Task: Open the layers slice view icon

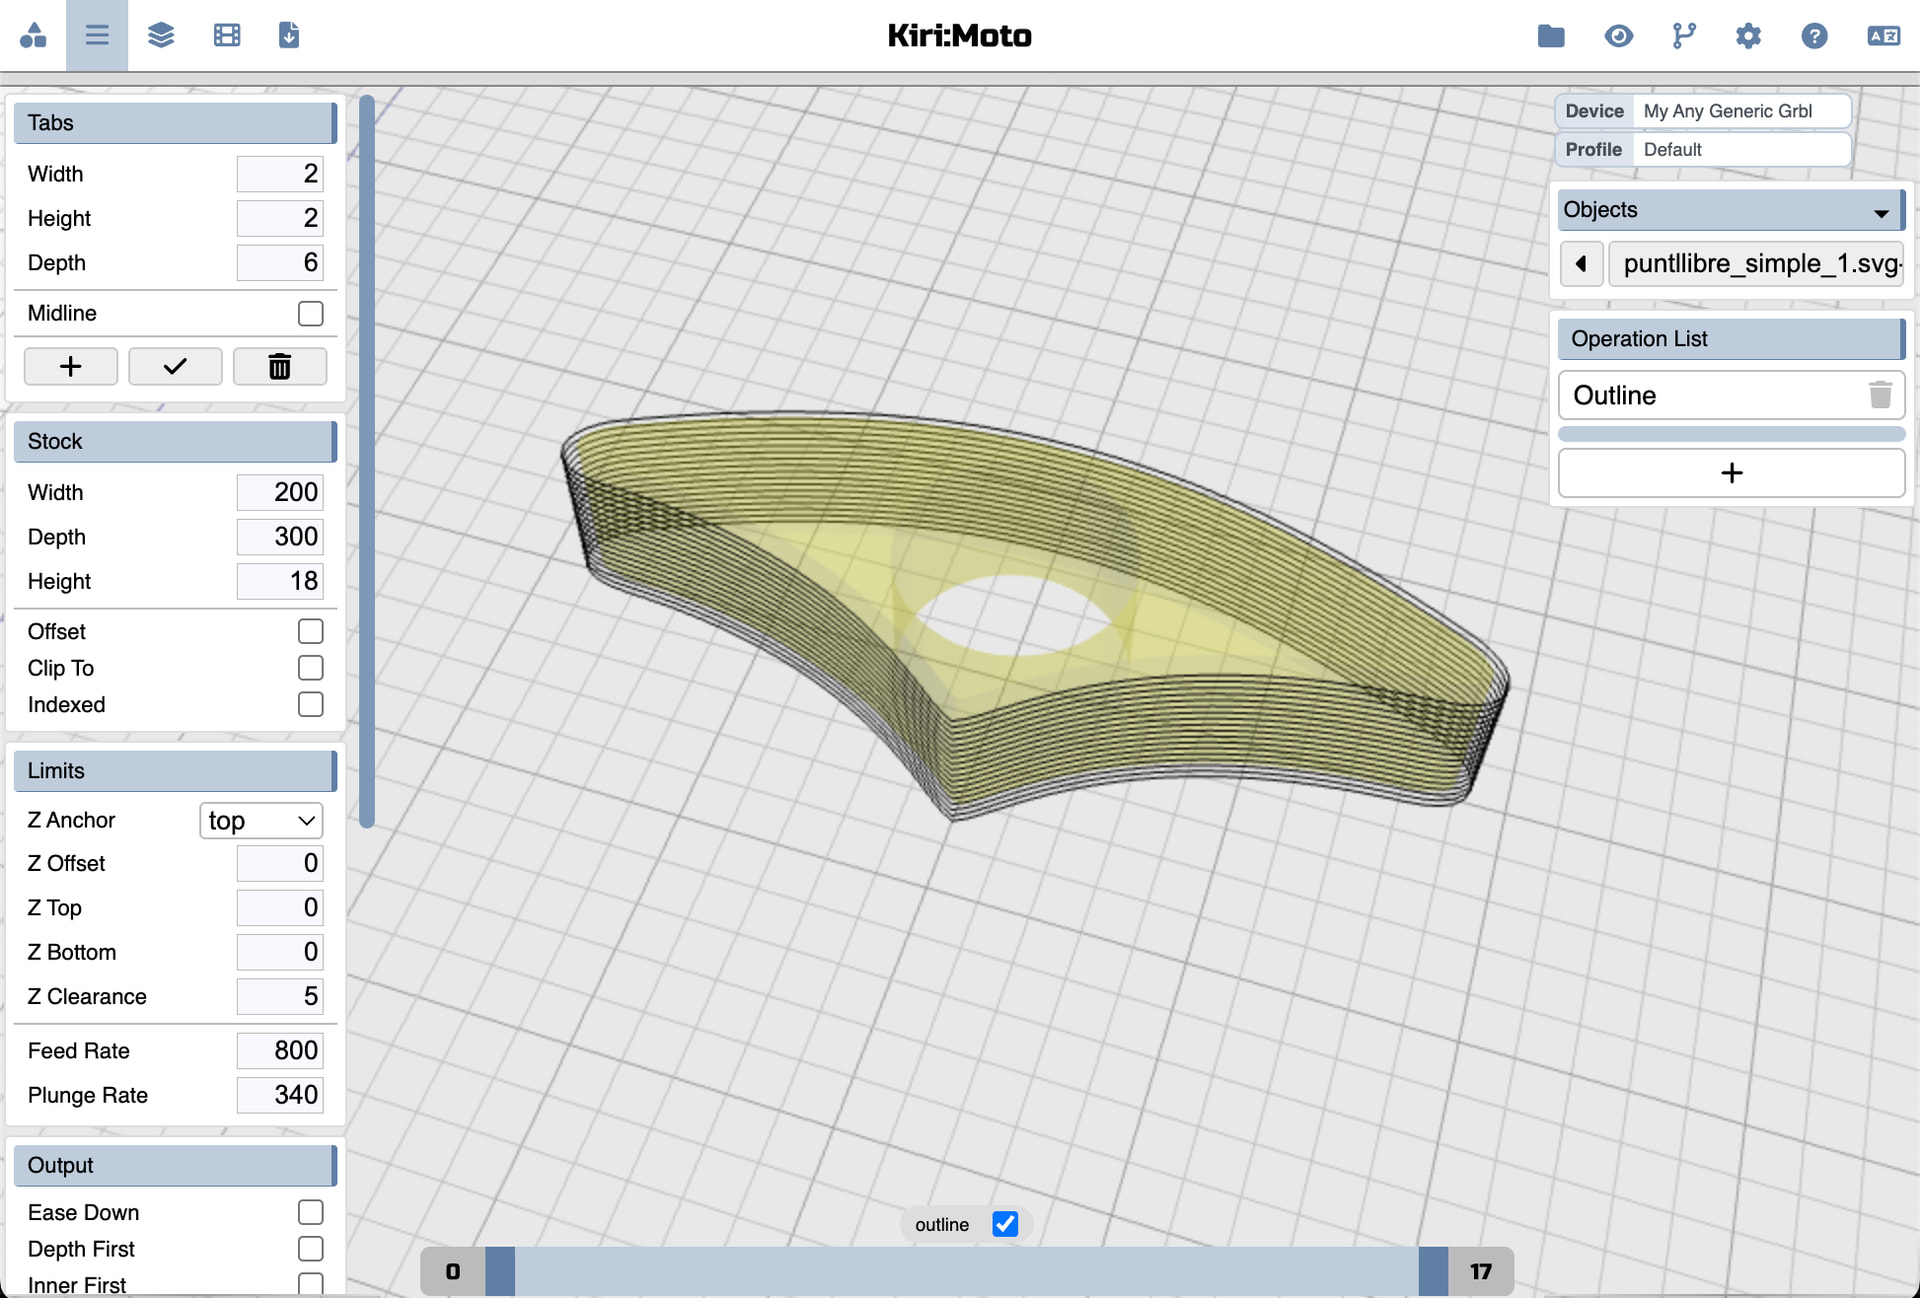Action: [x=161, y=36]
